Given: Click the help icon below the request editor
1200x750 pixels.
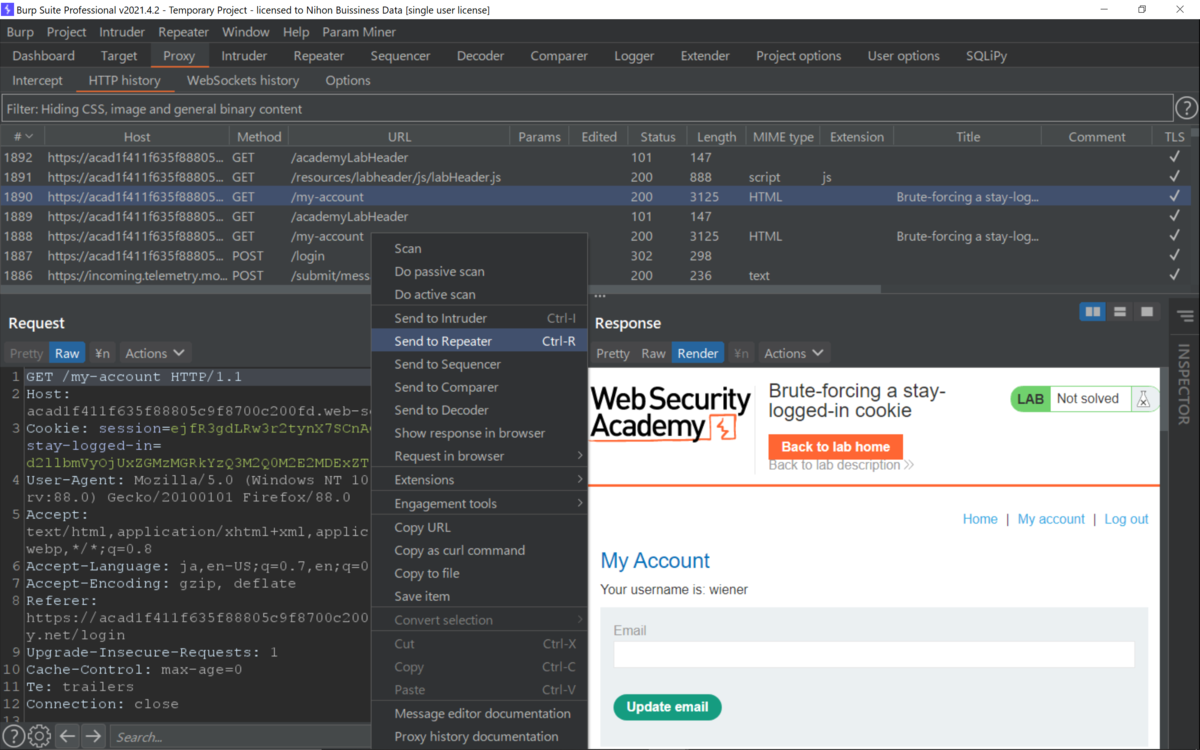Looking at the screenshot, I should [x=13, y=737].
